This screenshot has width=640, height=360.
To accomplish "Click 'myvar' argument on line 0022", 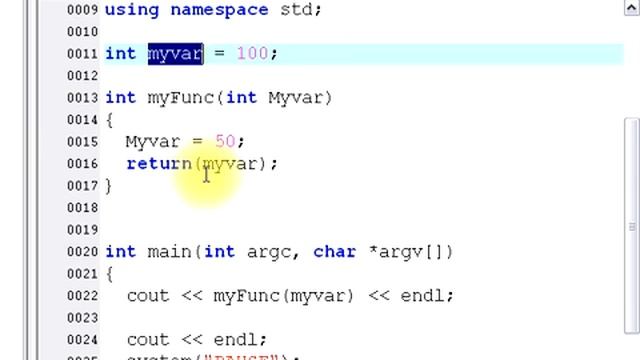I will (x=318, y=296).
